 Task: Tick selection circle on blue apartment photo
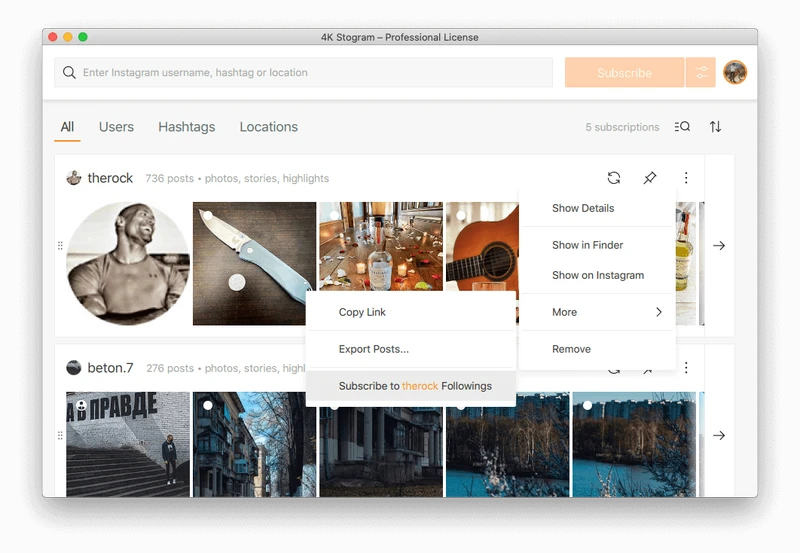[208, 405]
